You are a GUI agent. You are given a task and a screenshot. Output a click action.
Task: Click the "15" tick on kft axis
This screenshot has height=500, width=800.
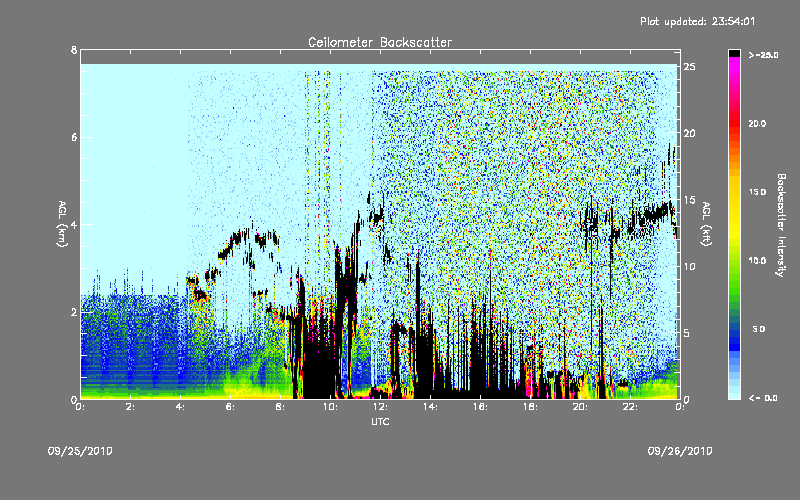click(x=689, y=200)
